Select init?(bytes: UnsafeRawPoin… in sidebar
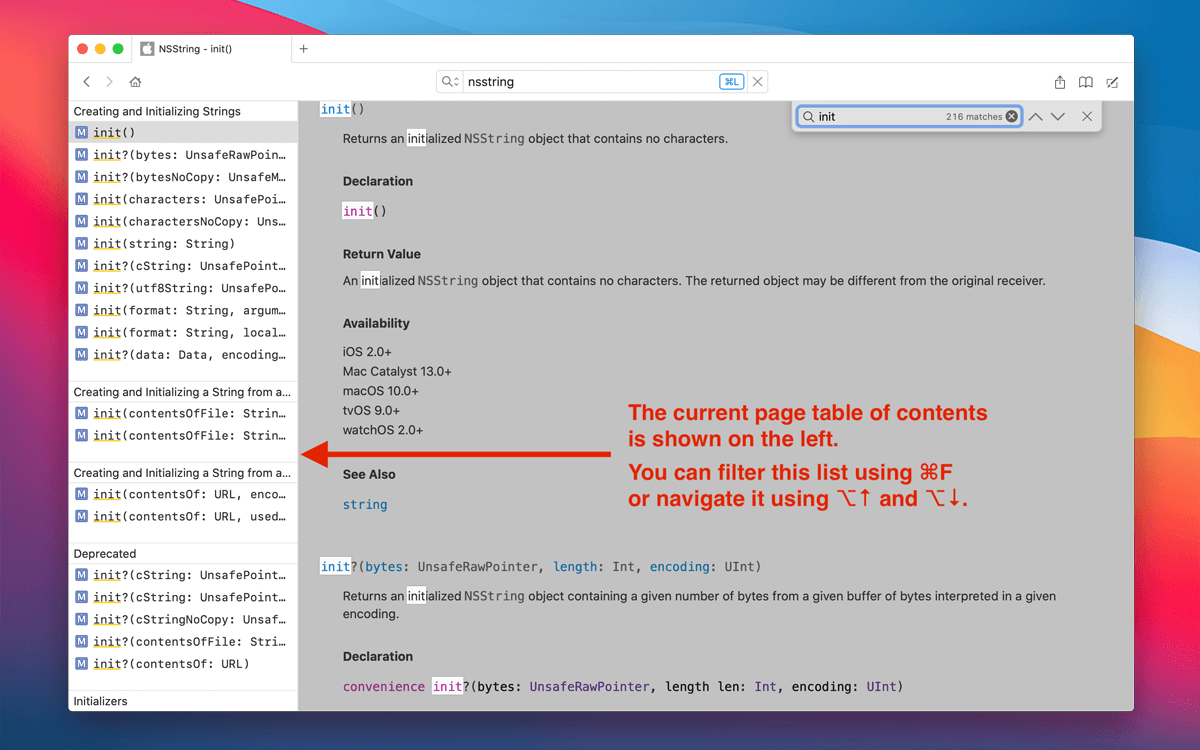1200x750 pixels. coord(183,155)
